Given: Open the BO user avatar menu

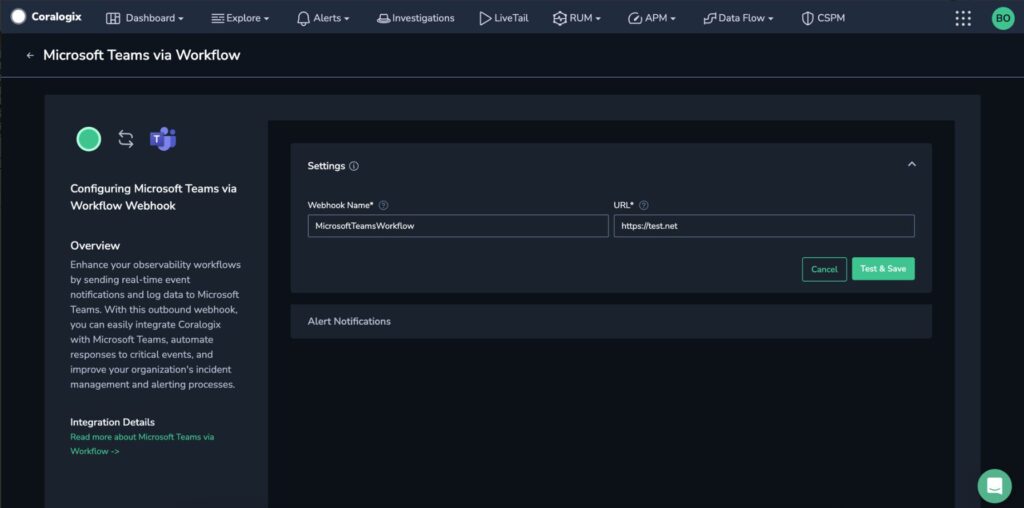Looking at the screenshot, I should (x=1002, y=18).
